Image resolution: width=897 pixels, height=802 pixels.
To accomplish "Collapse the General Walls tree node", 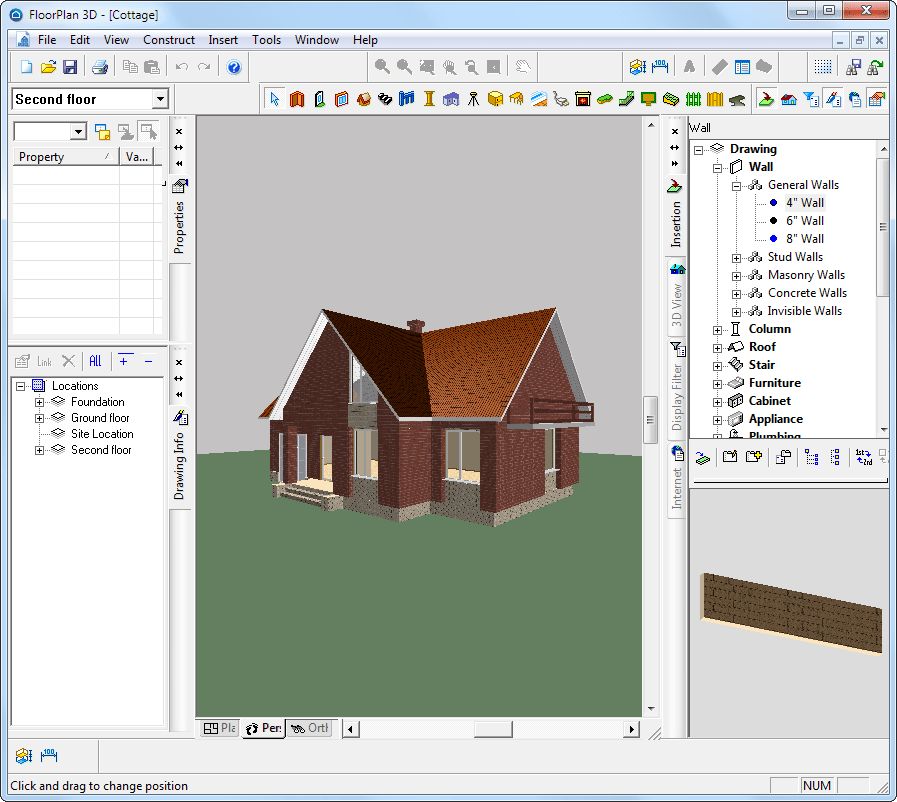I will click(x=736, y=186).
